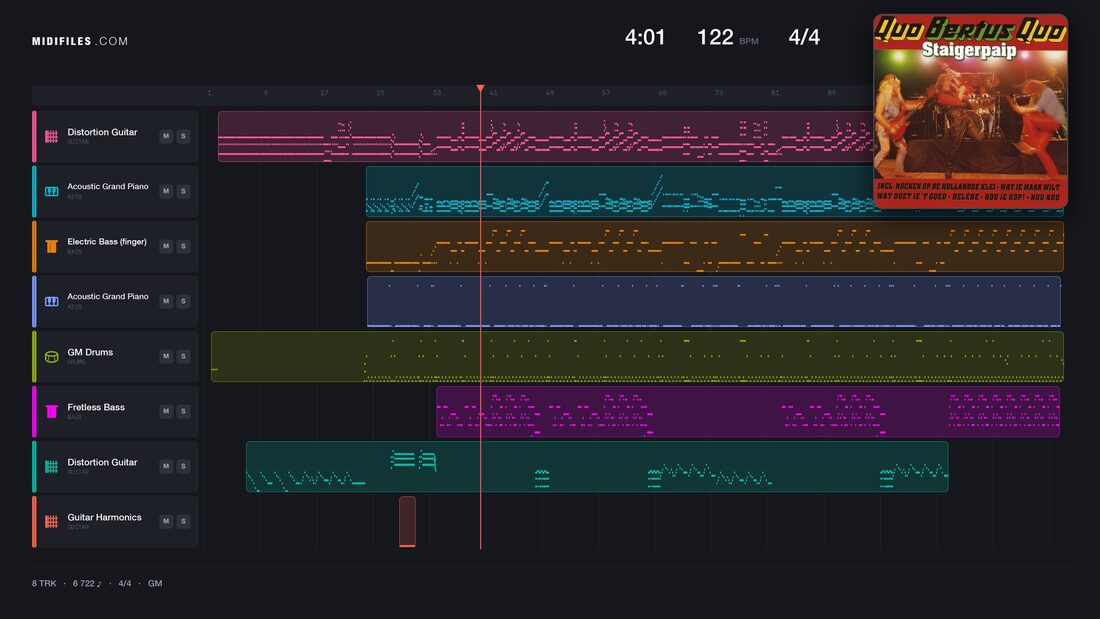This screenshot has width=1100, height=619.
Task: Select the olive GM Drums clip
Action: click(x=637, y=357)
